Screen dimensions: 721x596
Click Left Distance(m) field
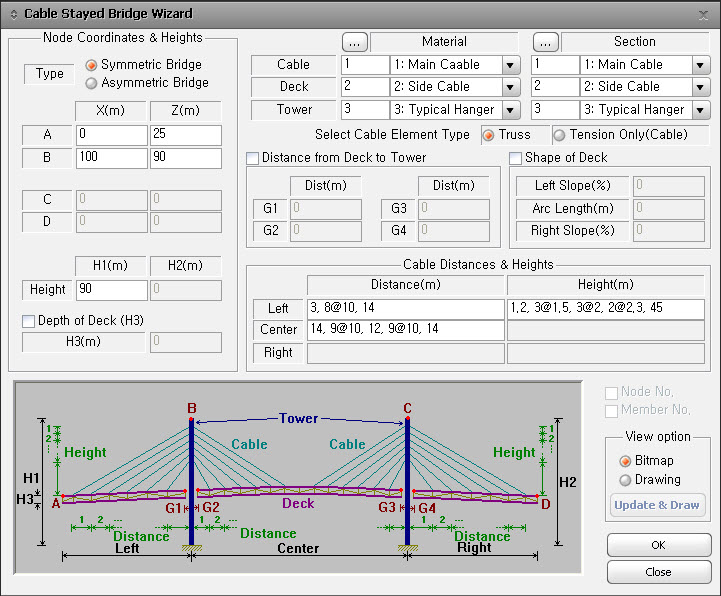tap(406, 309)
